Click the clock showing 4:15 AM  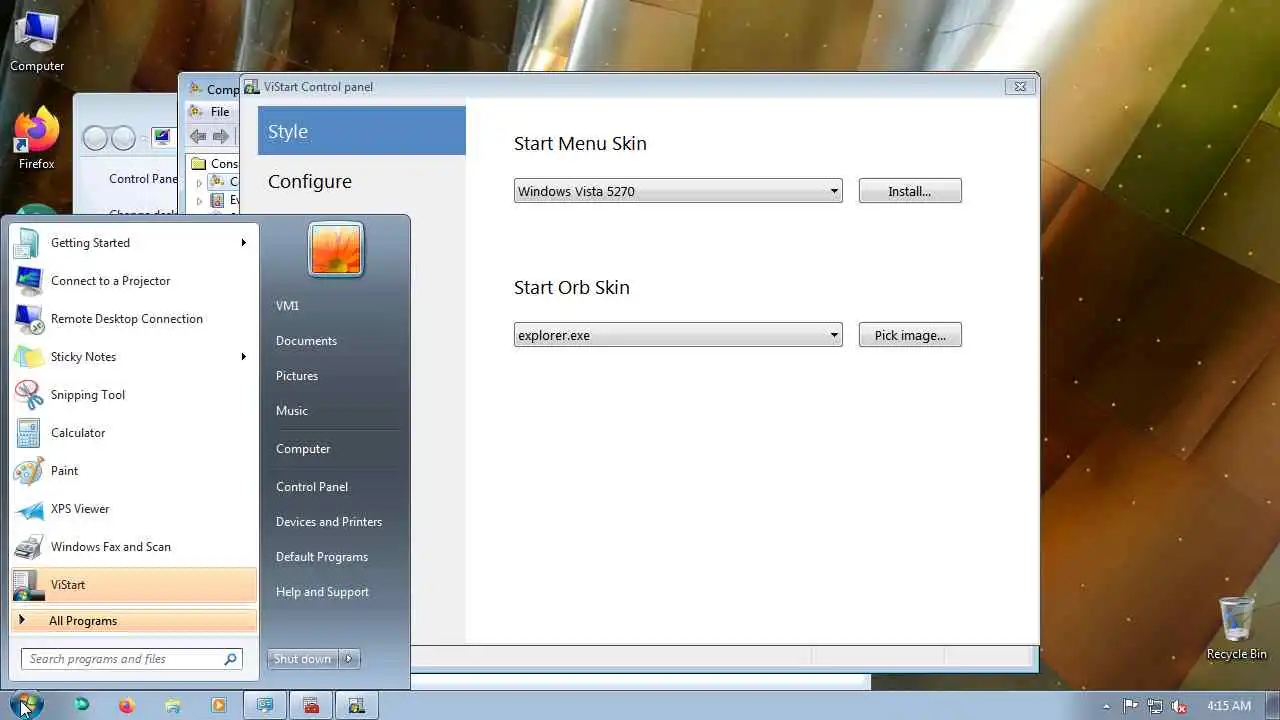(x=1229, y=706)
